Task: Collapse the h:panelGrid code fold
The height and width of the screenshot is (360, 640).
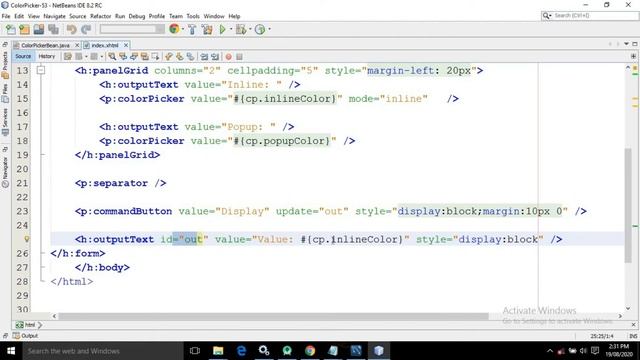Action: (41, 71)
